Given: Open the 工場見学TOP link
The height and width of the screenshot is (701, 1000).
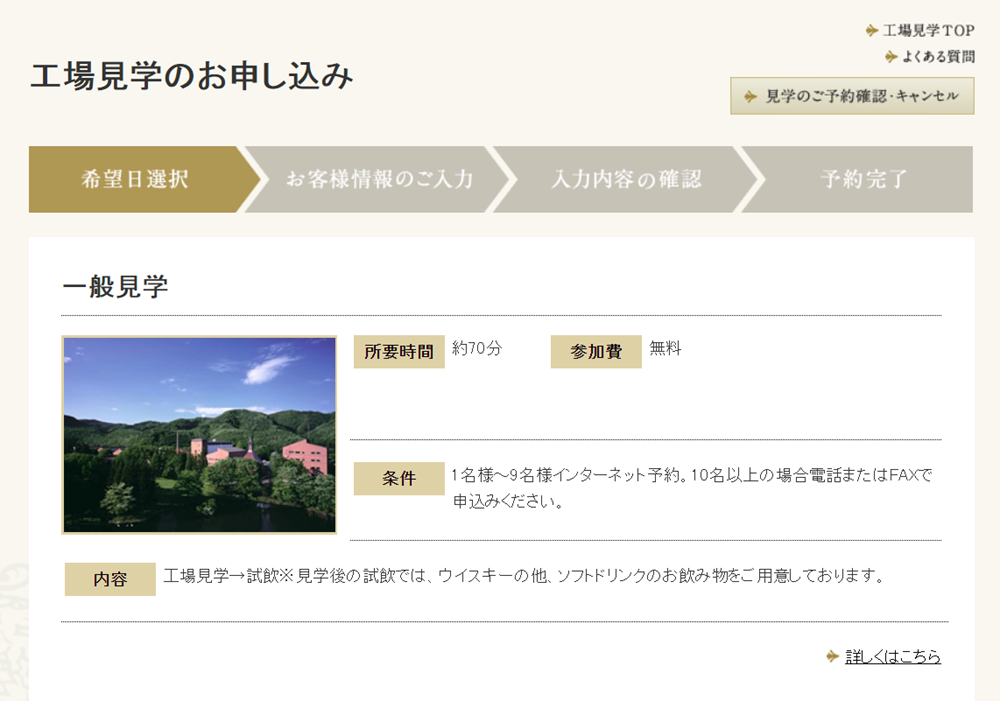Looking at the screenshot, I should click(928, 31).
